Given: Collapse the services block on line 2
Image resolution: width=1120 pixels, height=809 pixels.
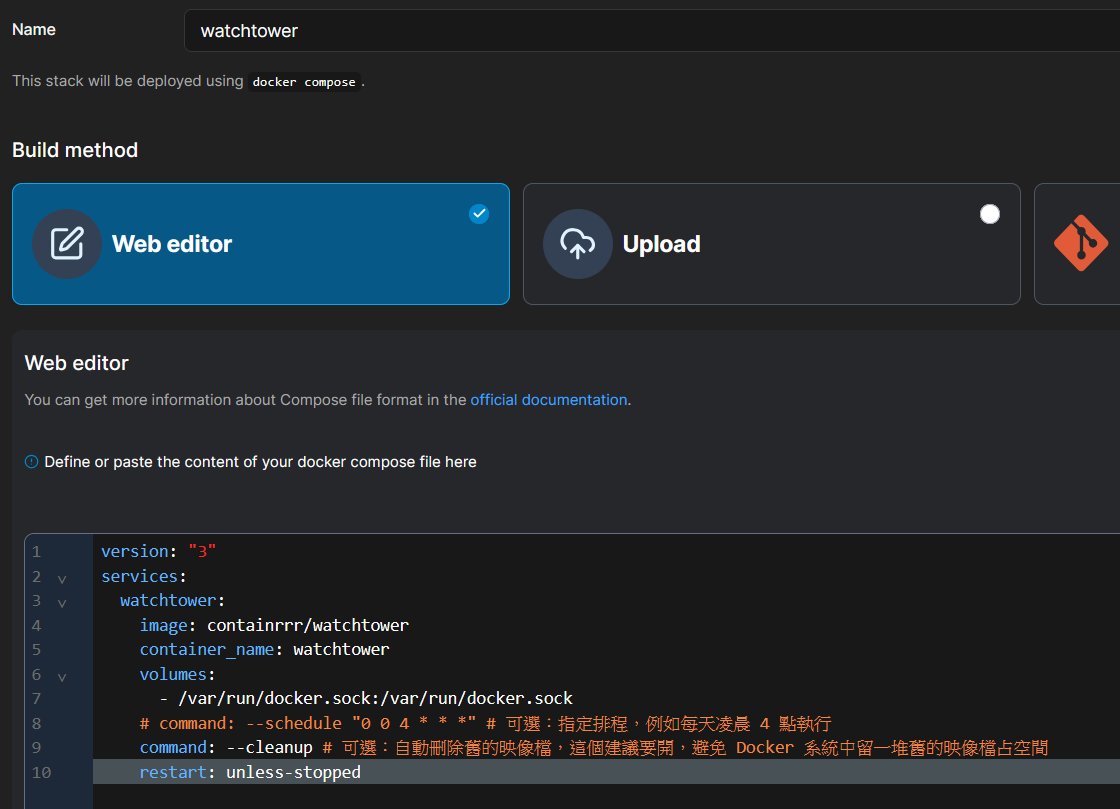Looking at the screenshot, I should click(x=62, y=578).
